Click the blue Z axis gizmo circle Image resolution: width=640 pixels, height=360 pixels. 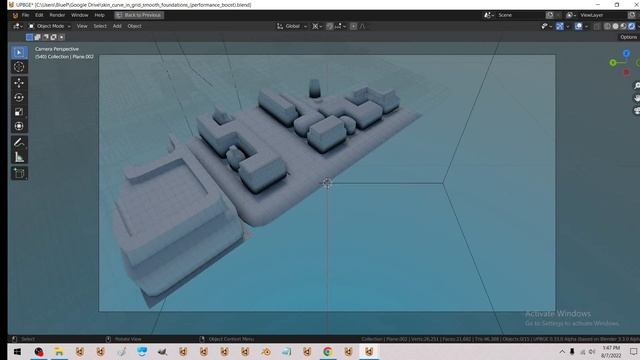click(x=626, y=53)
